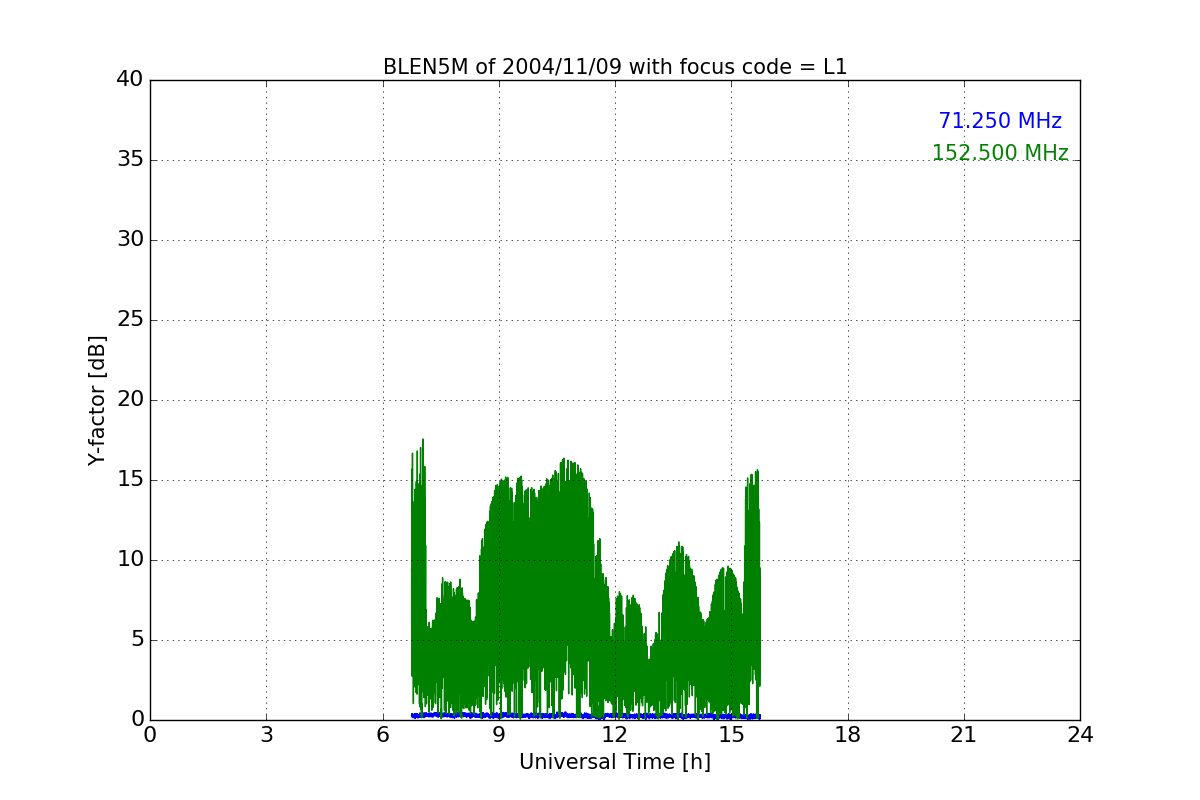Click the y-axis tick label 35
This screenshot has height=800, width=1200.
(129, 160)
